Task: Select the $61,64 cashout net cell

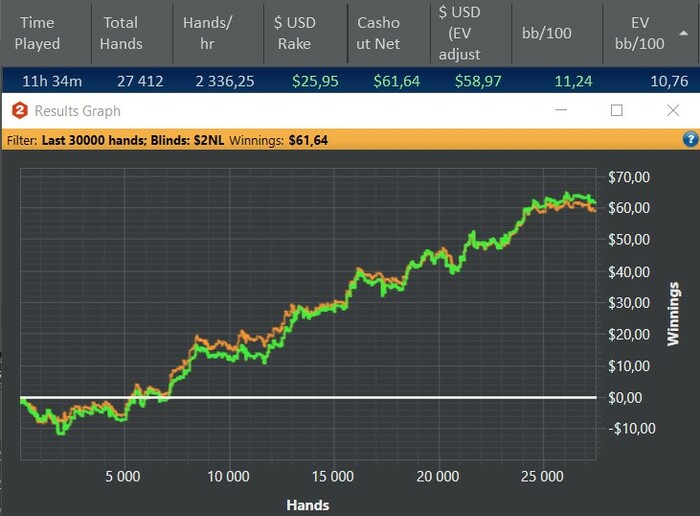Action: 397,81
